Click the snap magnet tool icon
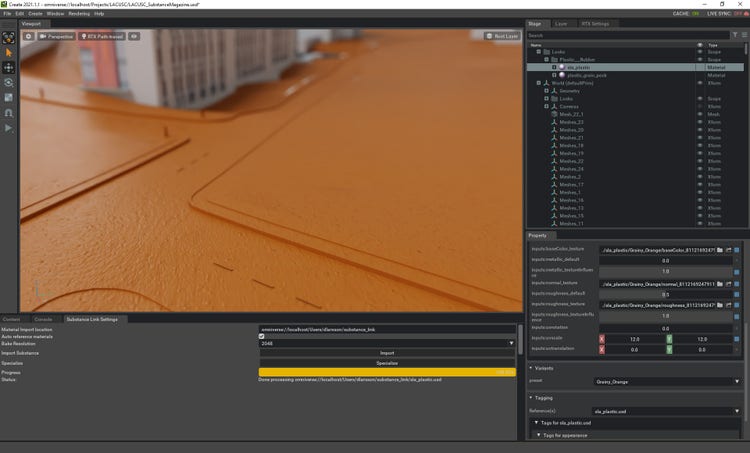Image resolution: width=750 pixels, height=453 pixels. [9, 113]
